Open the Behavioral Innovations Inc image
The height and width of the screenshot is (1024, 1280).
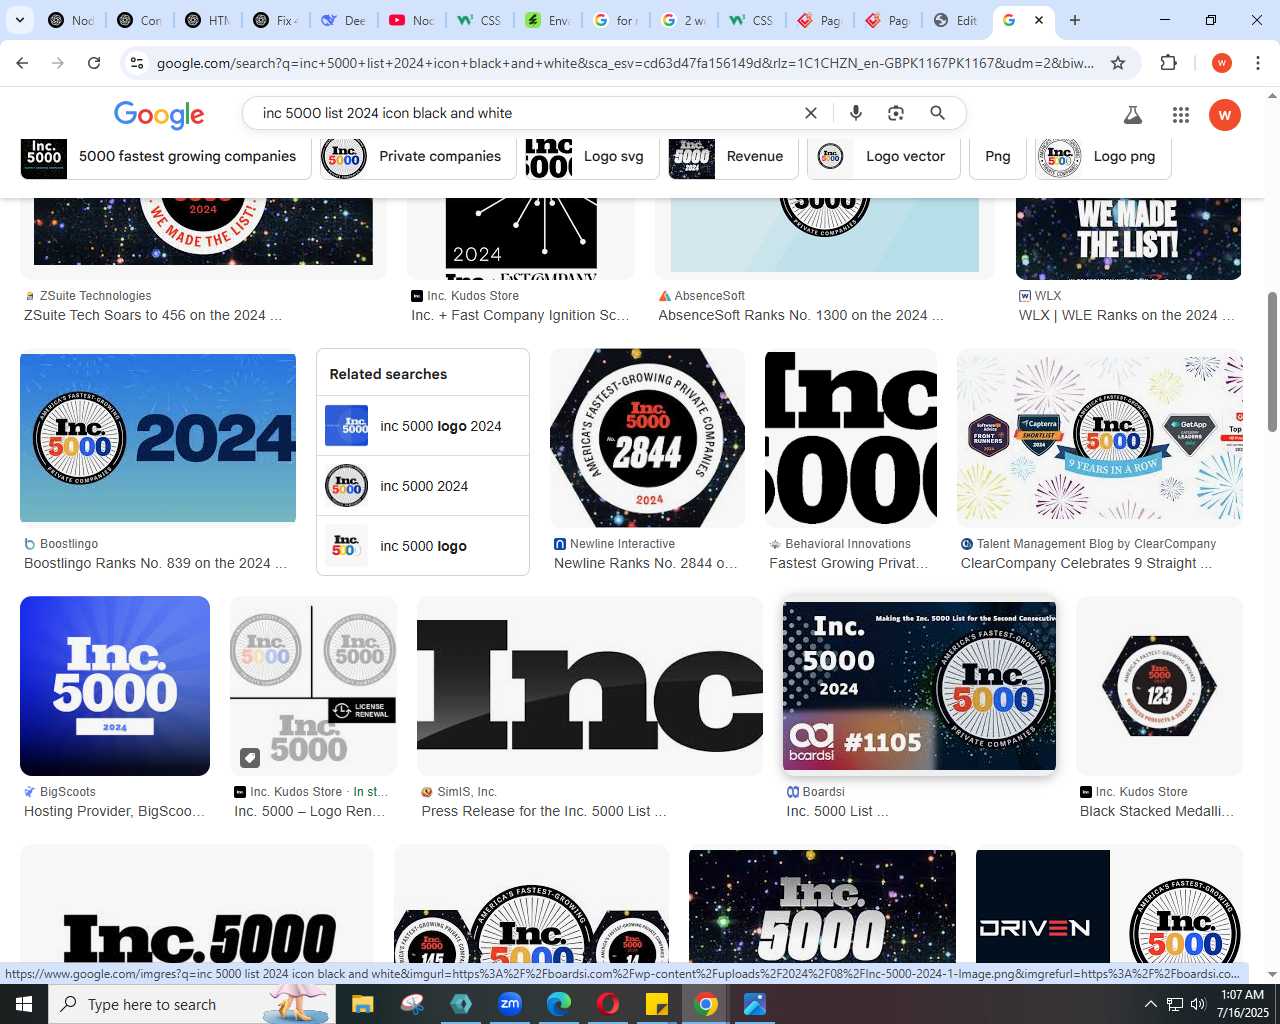point(851,438)
